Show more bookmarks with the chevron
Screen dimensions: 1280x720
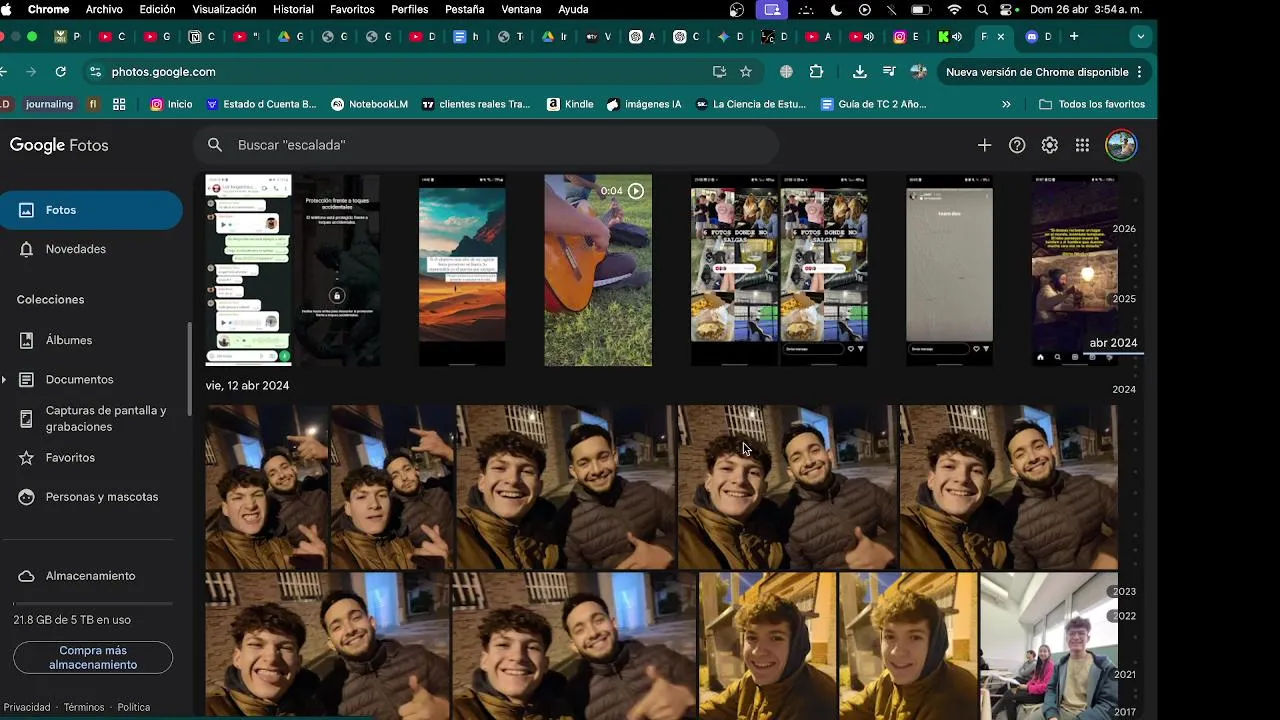1006,104
